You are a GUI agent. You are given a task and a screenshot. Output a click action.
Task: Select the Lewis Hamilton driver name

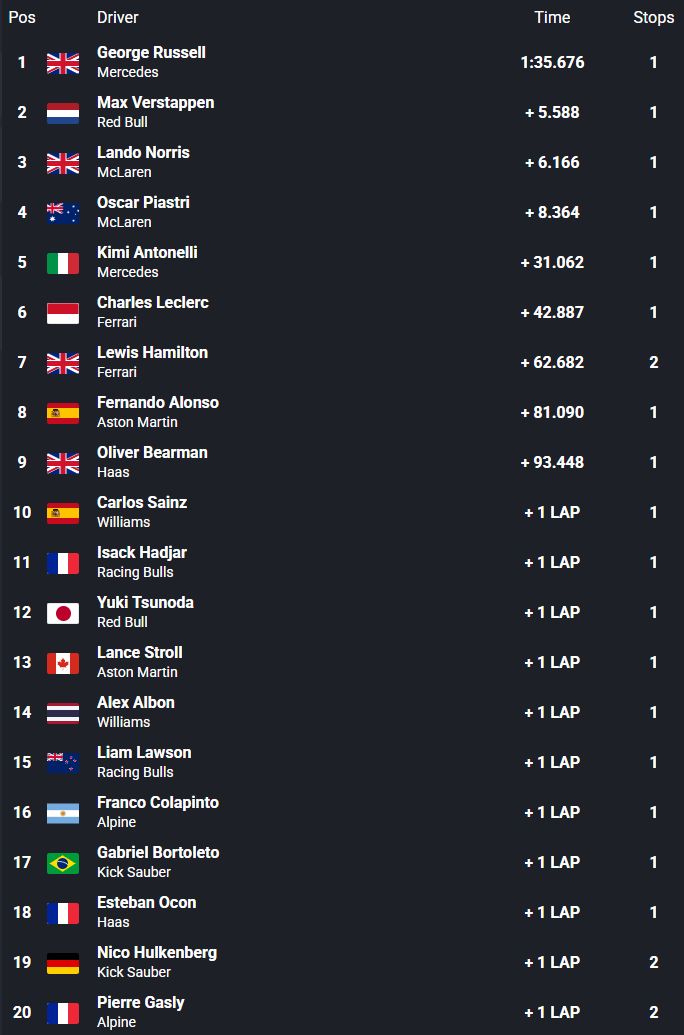(152, 353)
